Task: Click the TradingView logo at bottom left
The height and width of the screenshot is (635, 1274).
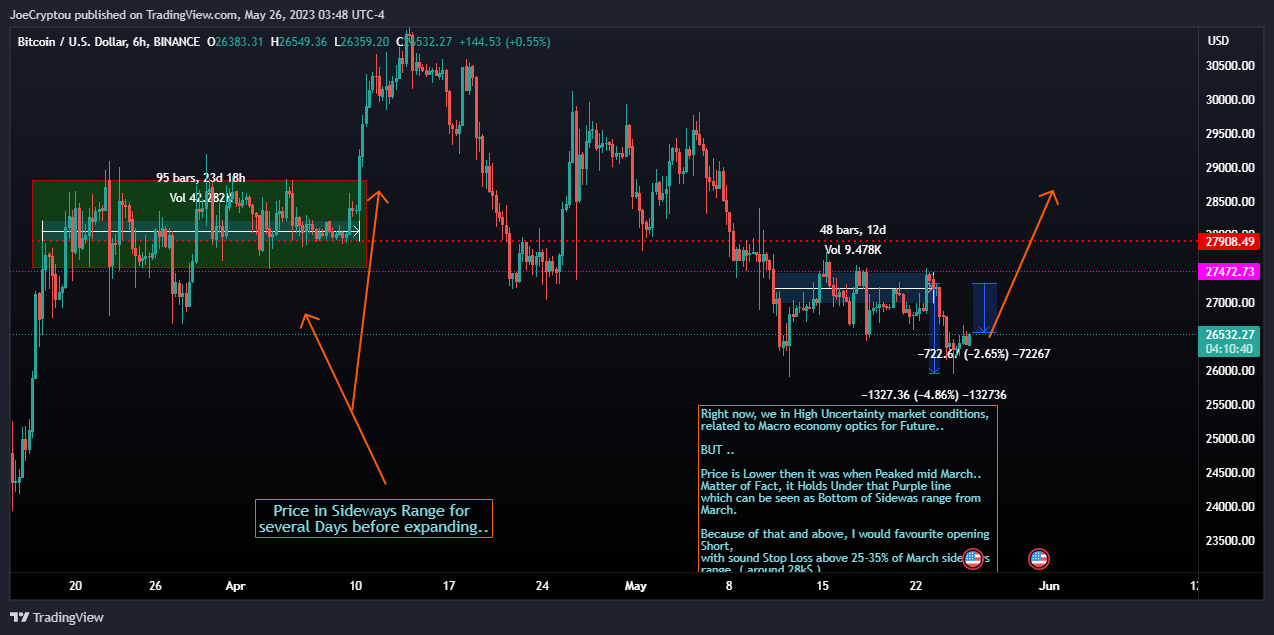Action: [57, 617]
